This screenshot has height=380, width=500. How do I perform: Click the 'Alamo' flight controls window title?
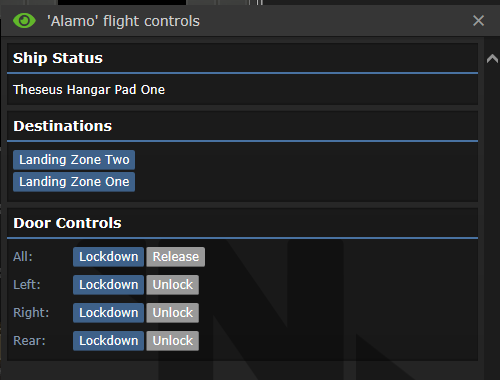123,21
